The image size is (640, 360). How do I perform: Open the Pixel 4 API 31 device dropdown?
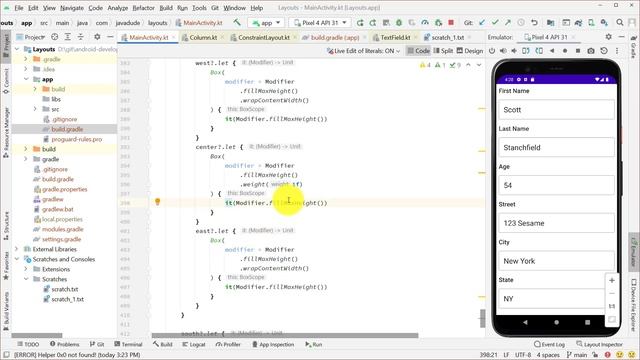pyautogui.click(x=320, y=23)
